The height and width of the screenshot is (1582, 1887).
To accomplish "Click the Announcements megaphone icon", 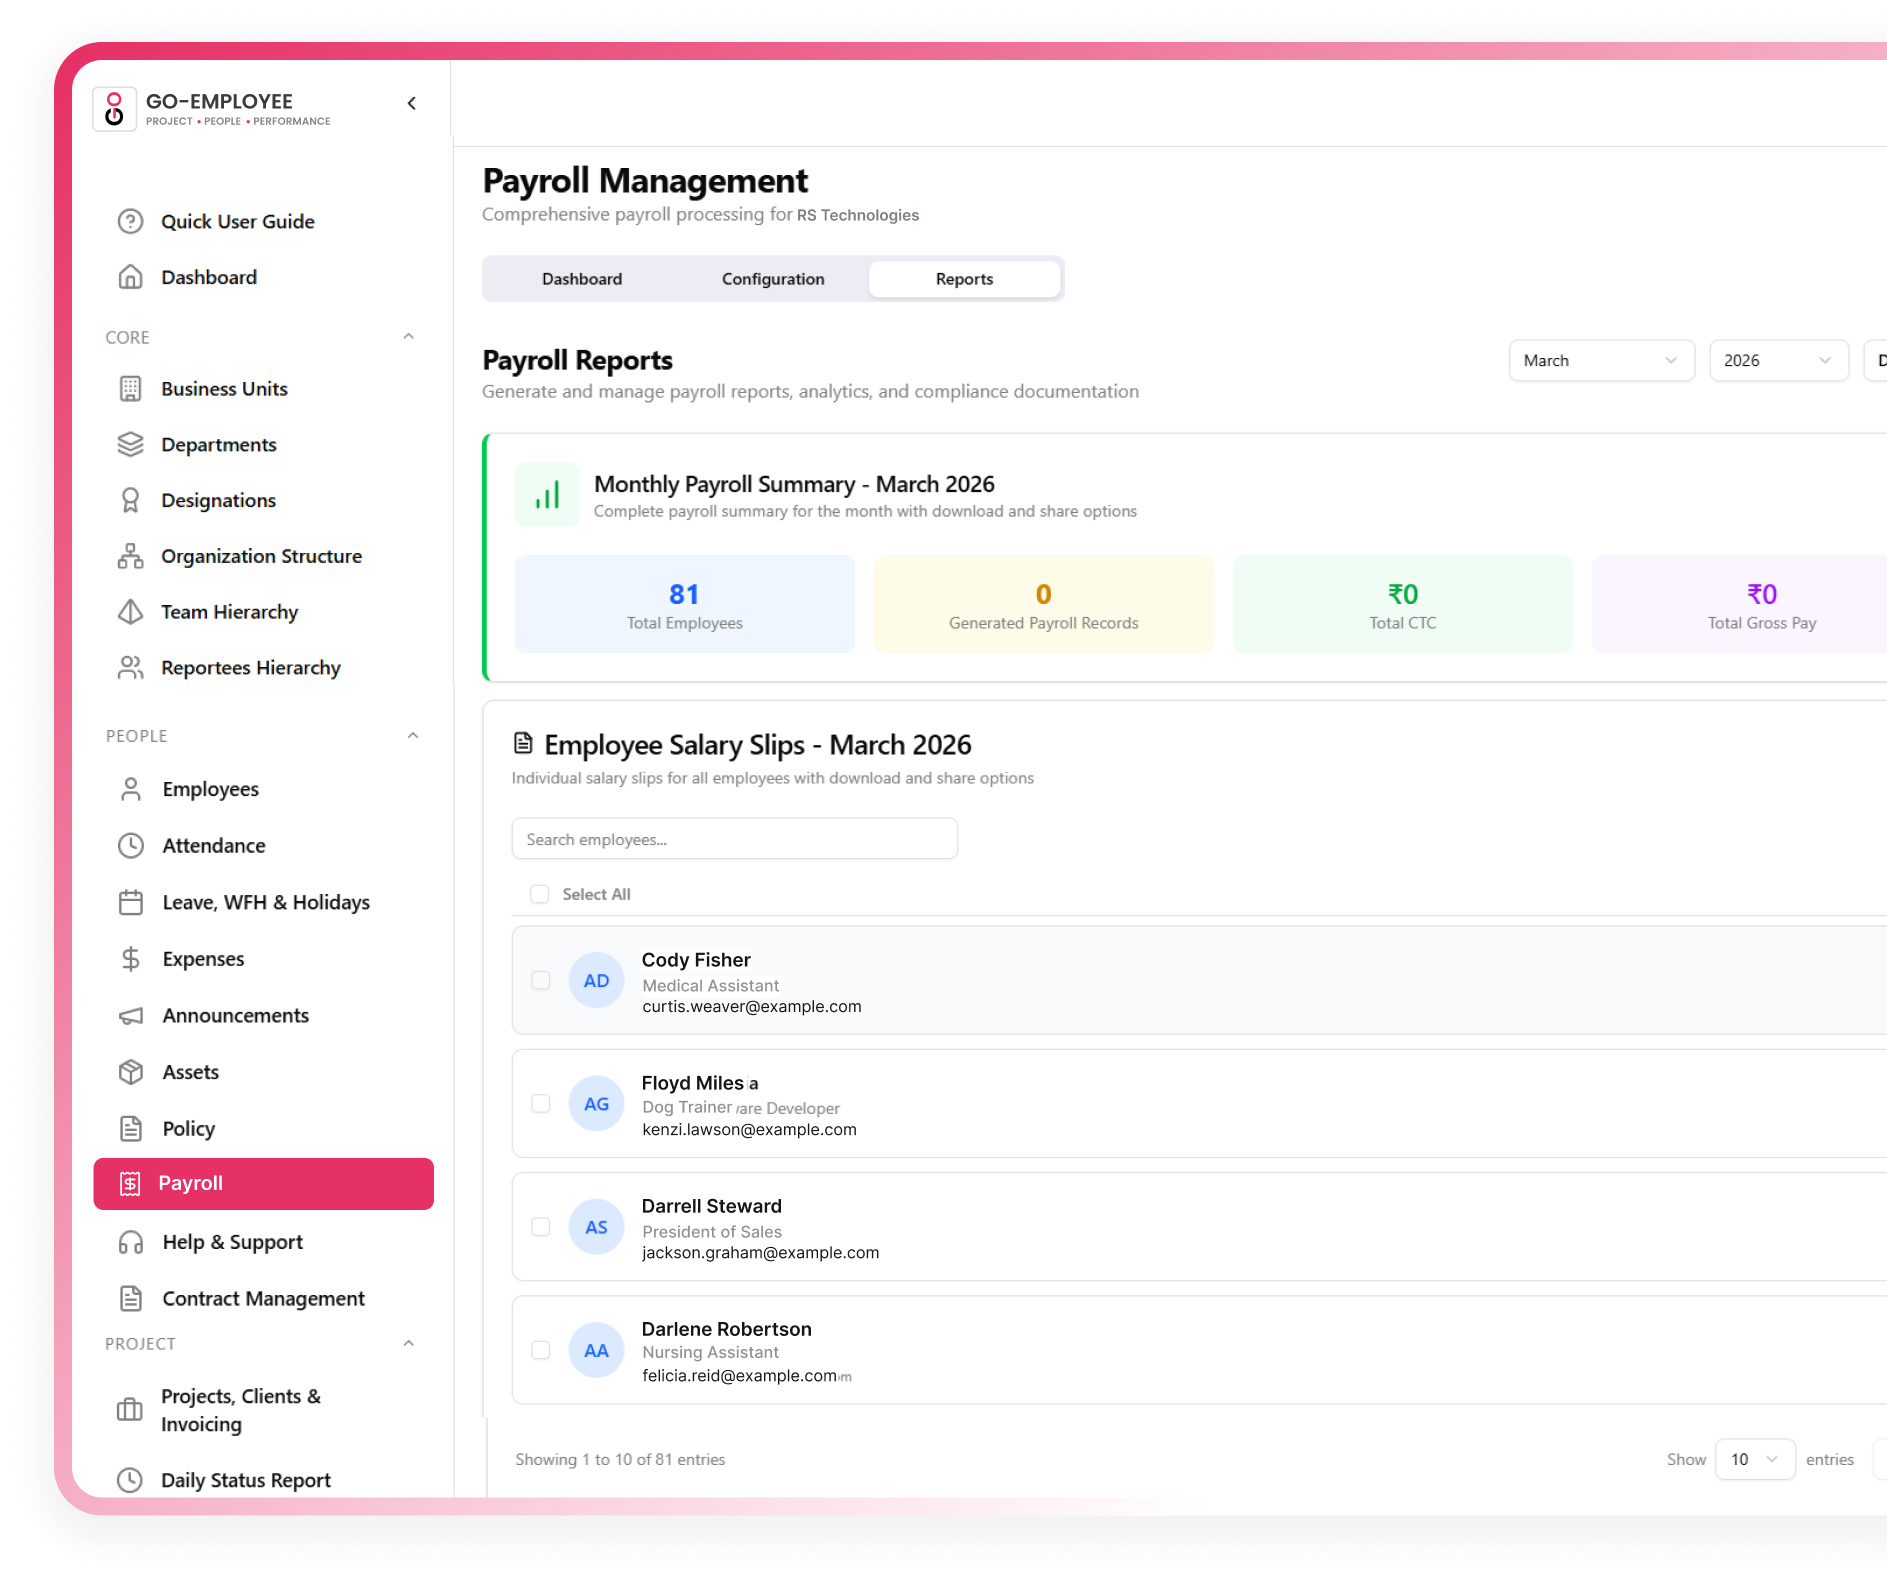I will 131,1015.
